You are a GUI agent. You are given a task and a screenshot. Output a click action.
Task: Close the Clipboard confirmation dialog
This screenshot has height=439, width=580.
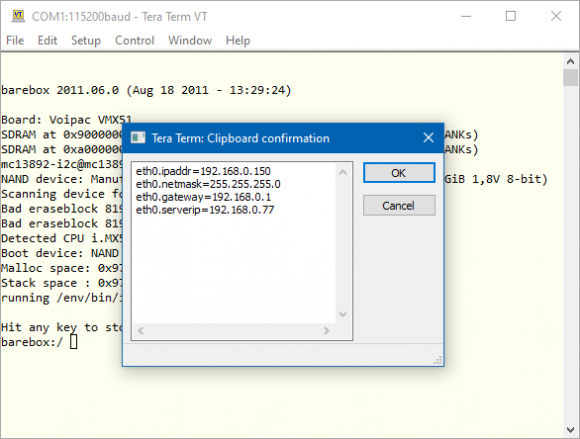point(428,138)
